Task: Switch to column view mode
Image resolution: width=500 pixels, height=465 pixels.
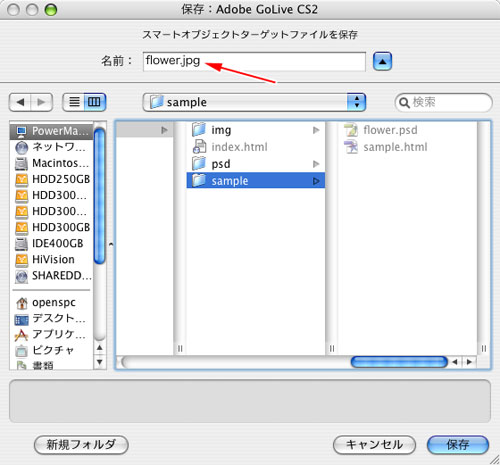Action: tap(95, 102)
